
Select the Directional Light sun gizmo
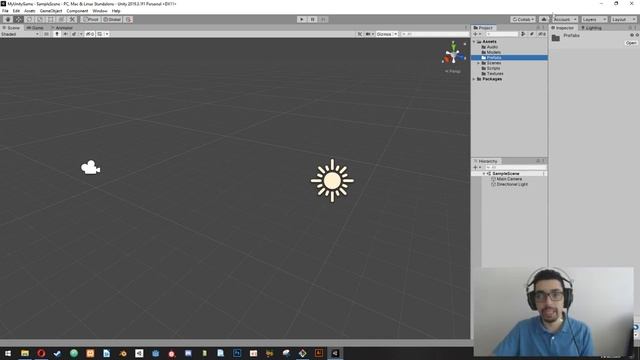[332, 180]
